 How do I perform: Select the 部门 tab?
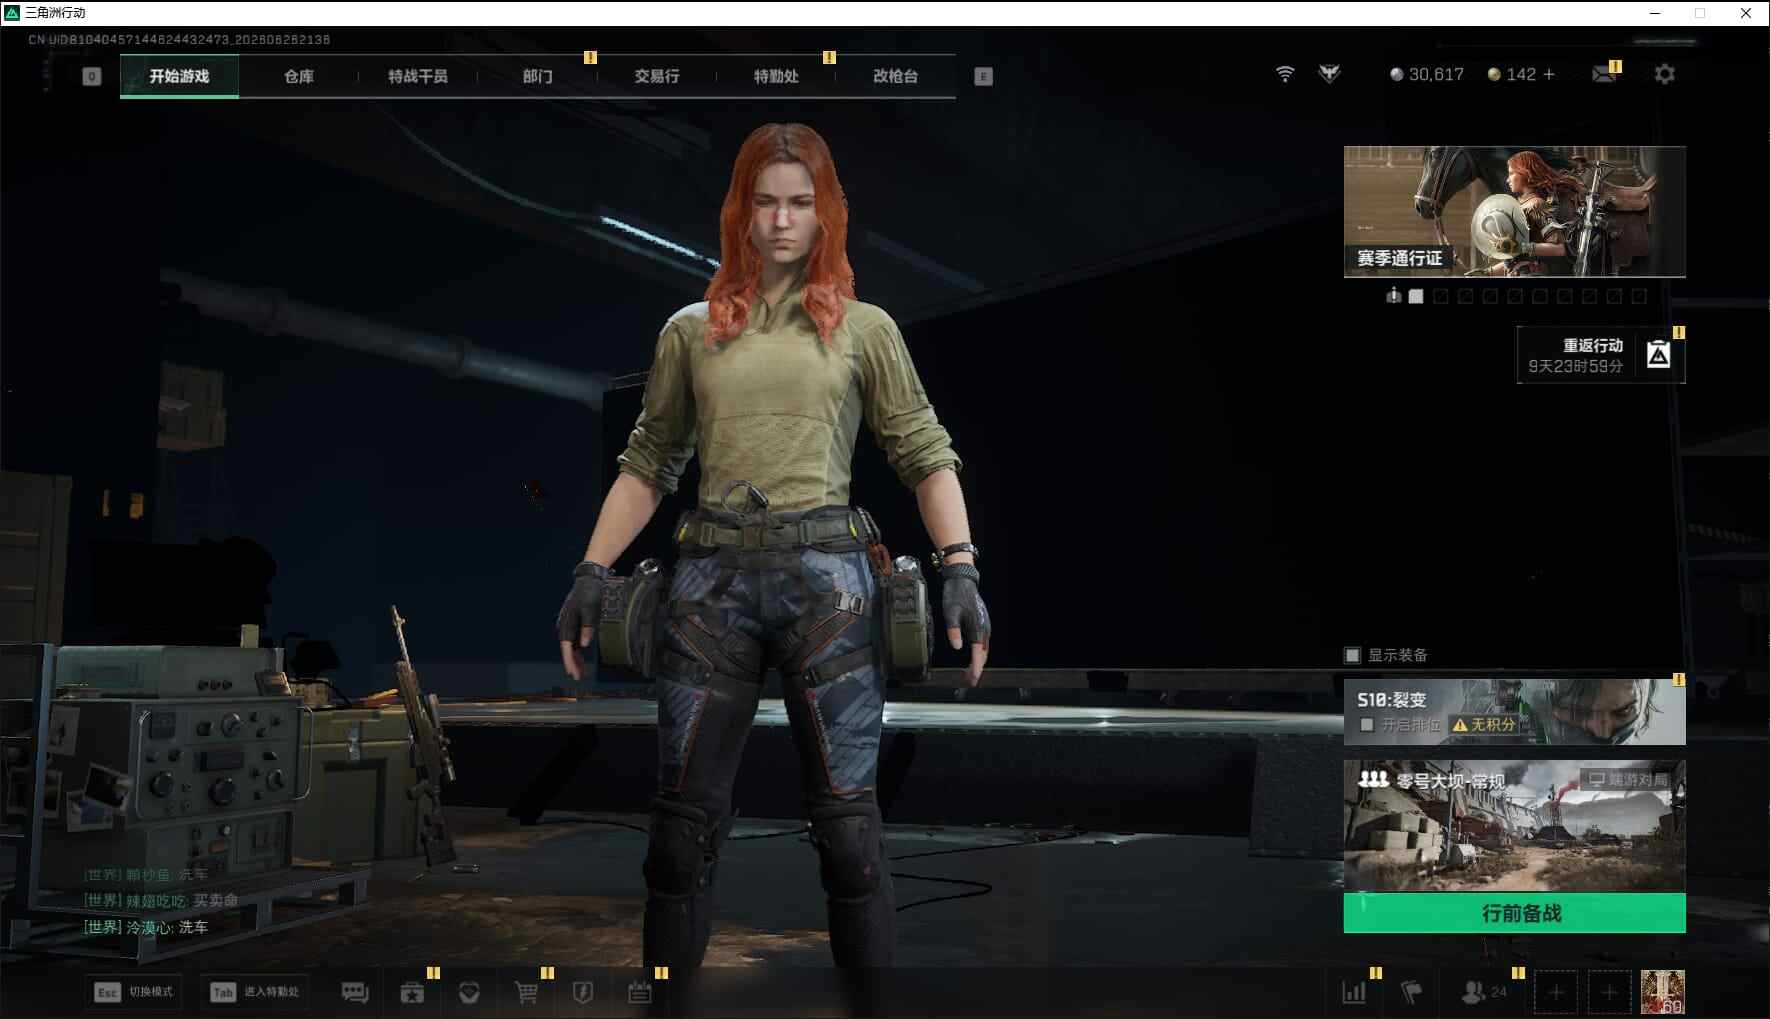(537, 76)
